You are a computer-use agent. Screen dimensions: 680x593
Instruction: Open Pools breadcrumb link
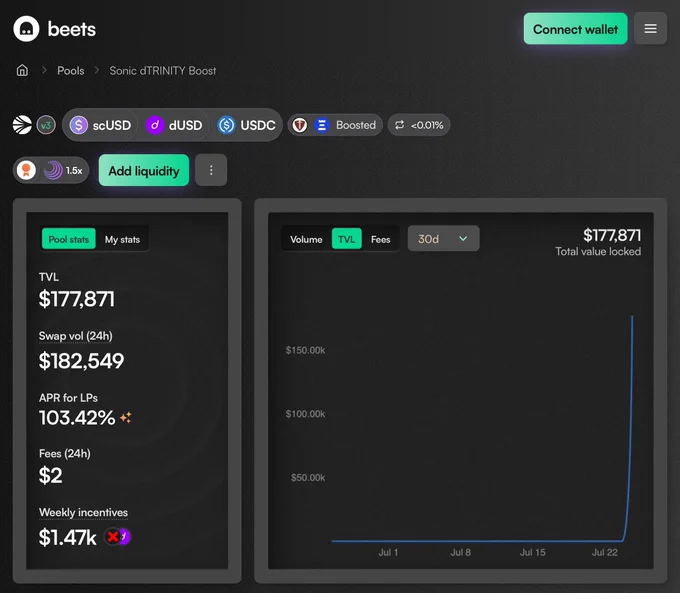pyautogui.click(x=71, y=71)
